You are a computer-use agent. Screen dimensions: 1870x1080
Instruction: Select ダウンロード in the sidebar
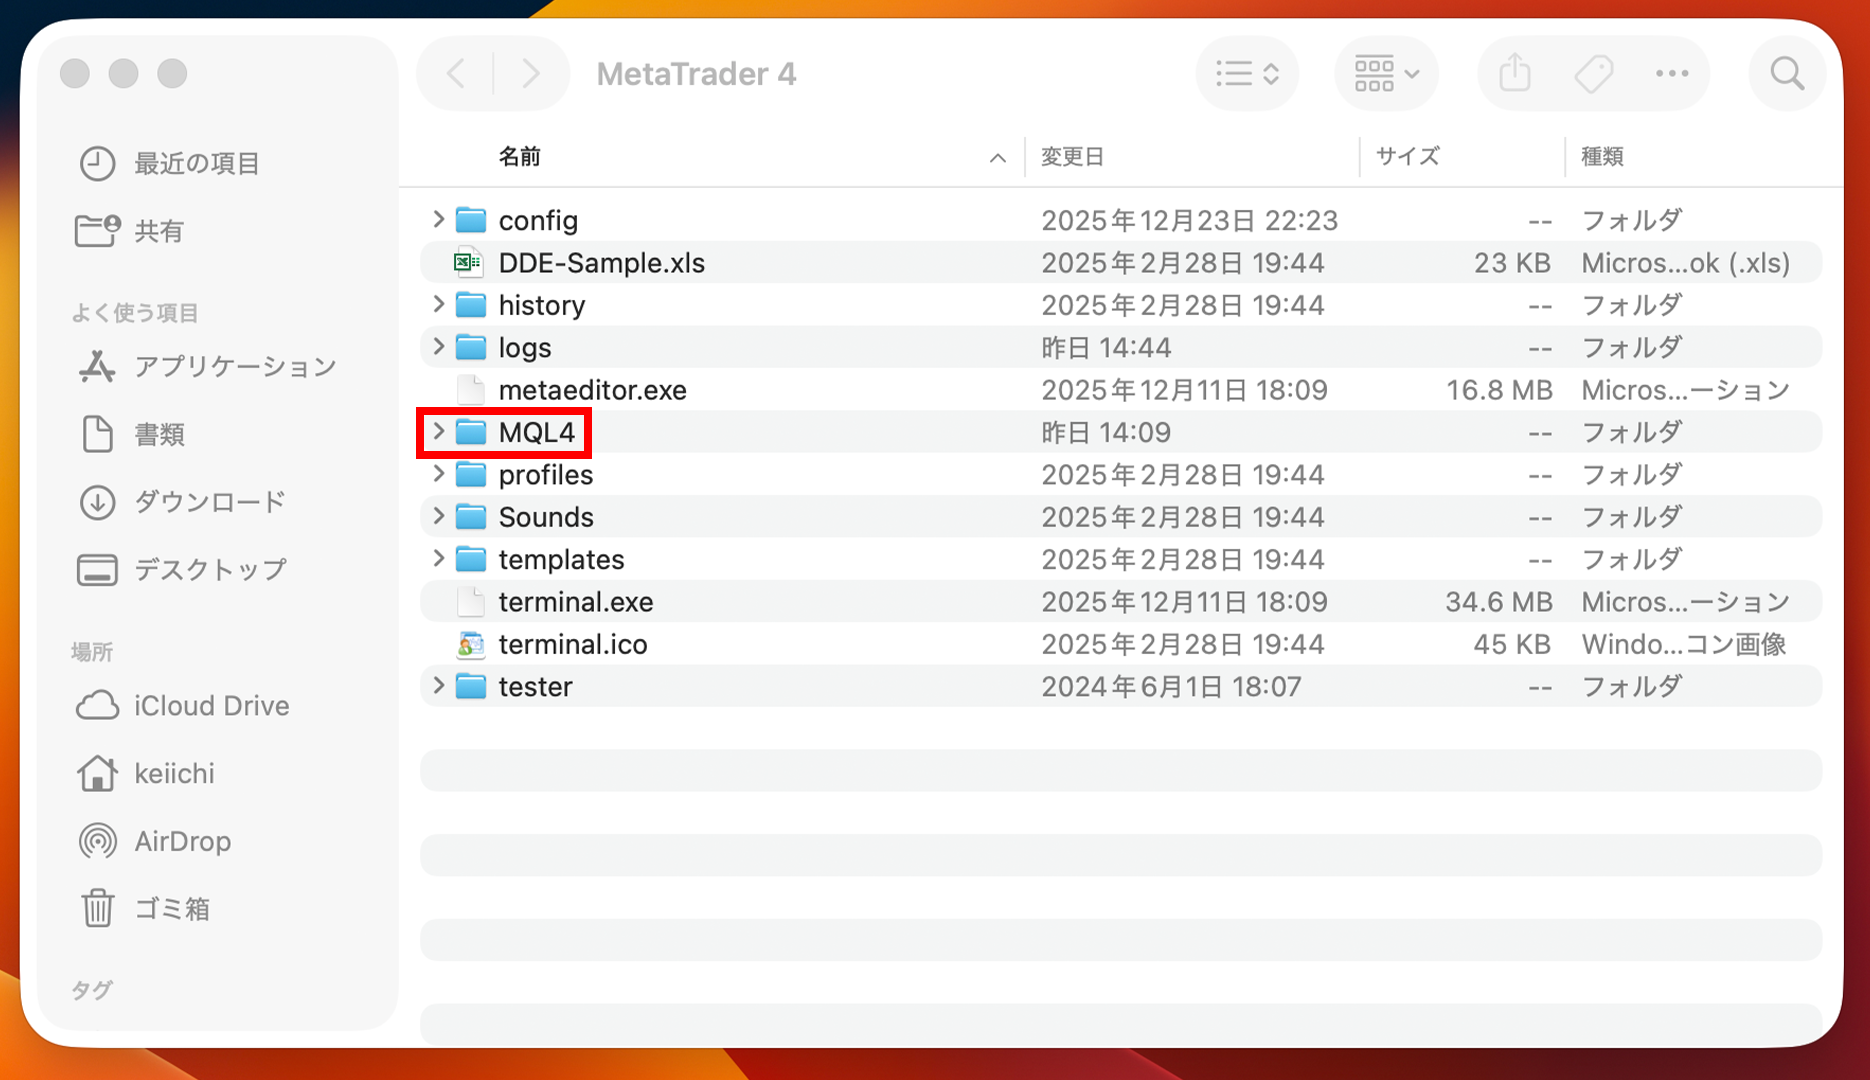(209, 501)
